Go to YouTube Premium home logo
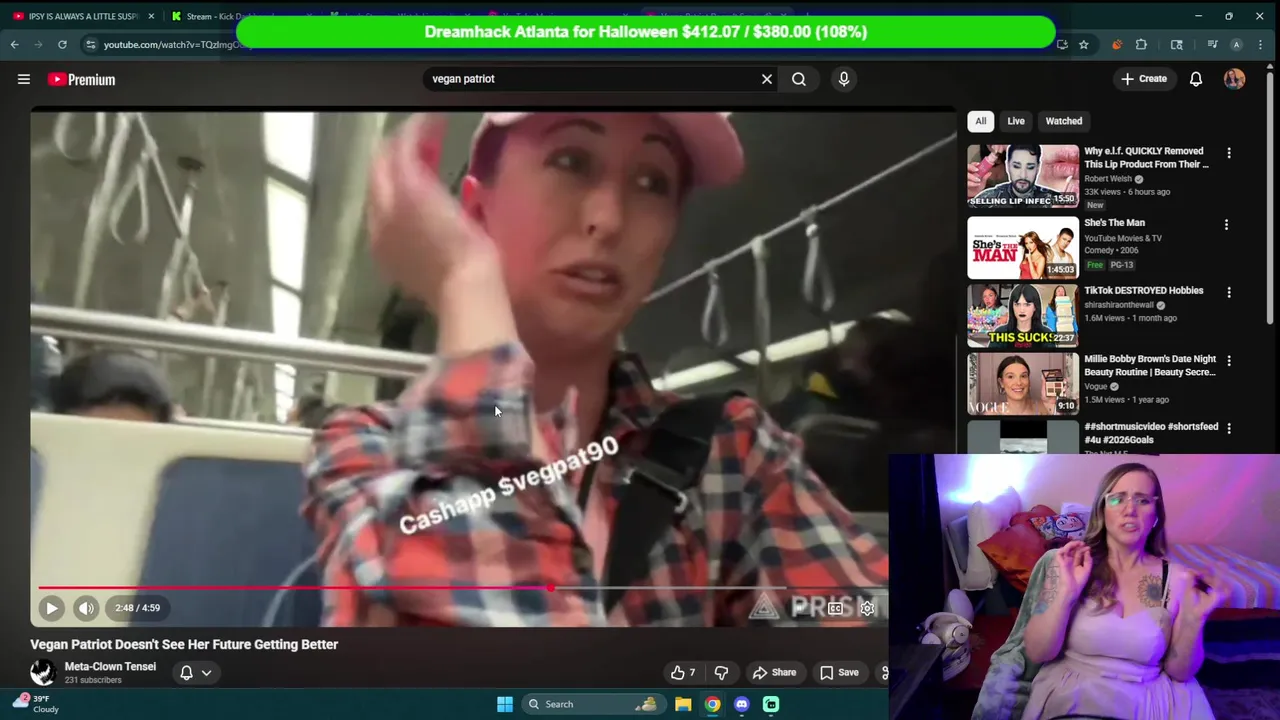Viewport: 1280px width, 720px height. tap(82, 79)
